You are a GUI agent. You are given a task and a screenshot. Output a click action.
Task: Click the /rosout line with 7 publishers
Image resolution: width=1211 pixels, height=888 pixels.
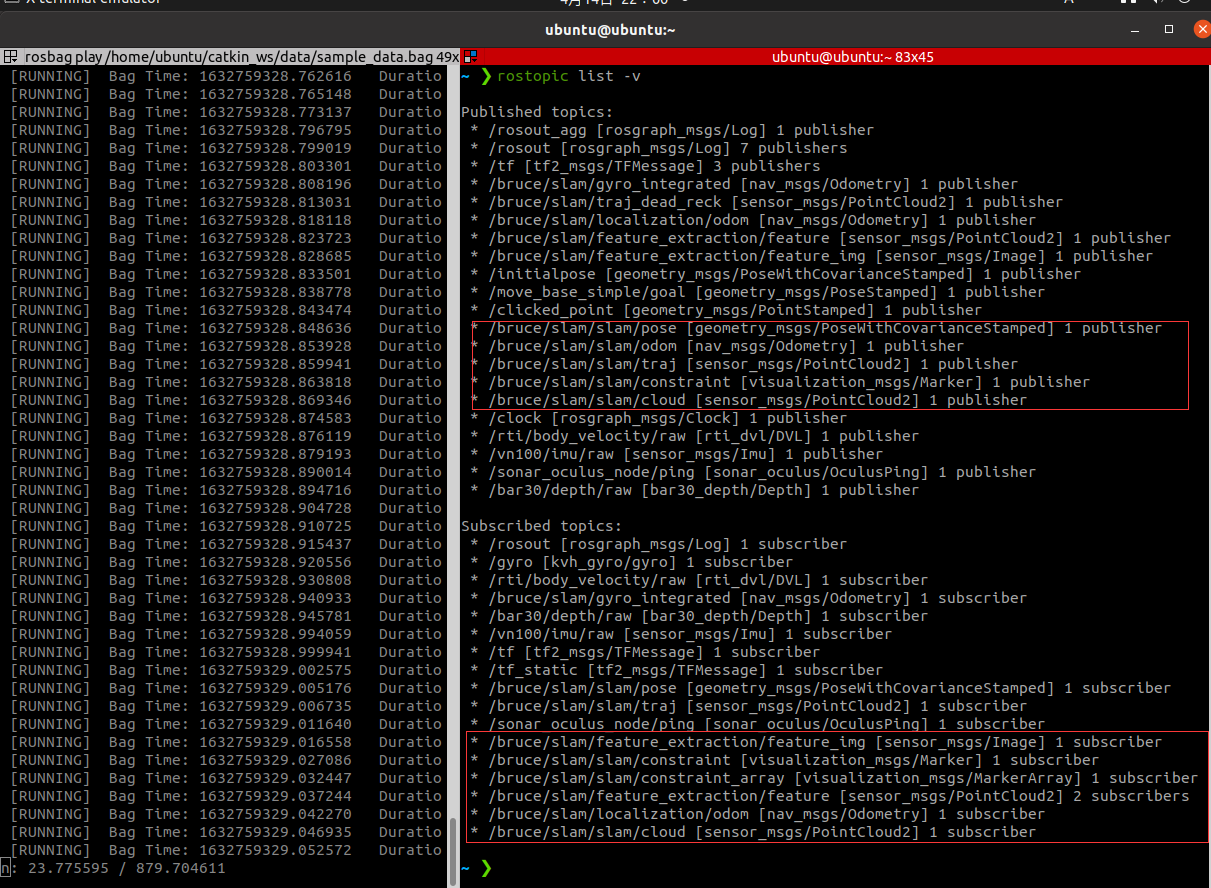click(x=658, y=148)
